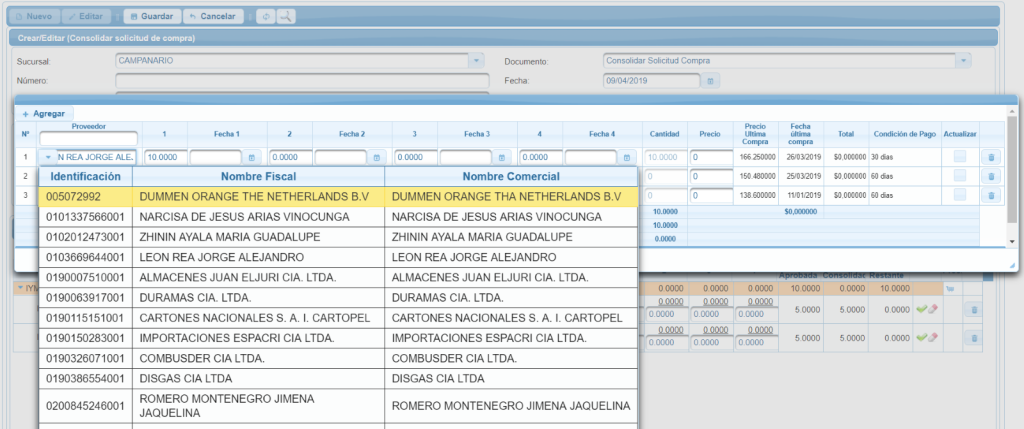Choose DURAMAS CIA. LTDA. from the list

point(338,298)
